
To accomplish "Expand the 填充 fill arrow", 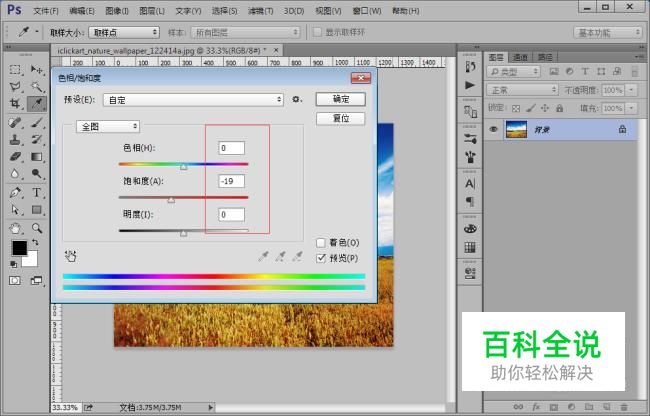I will tap(631, 108).
